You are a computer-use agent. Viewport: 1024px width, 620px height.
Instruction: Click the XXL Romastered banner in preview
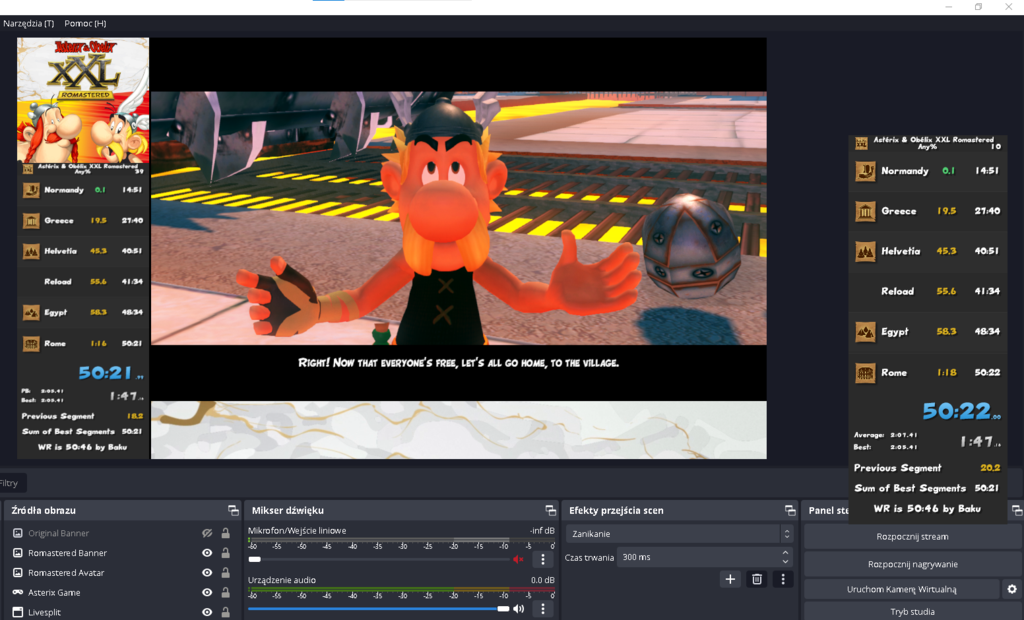click(x=83, y=100)
